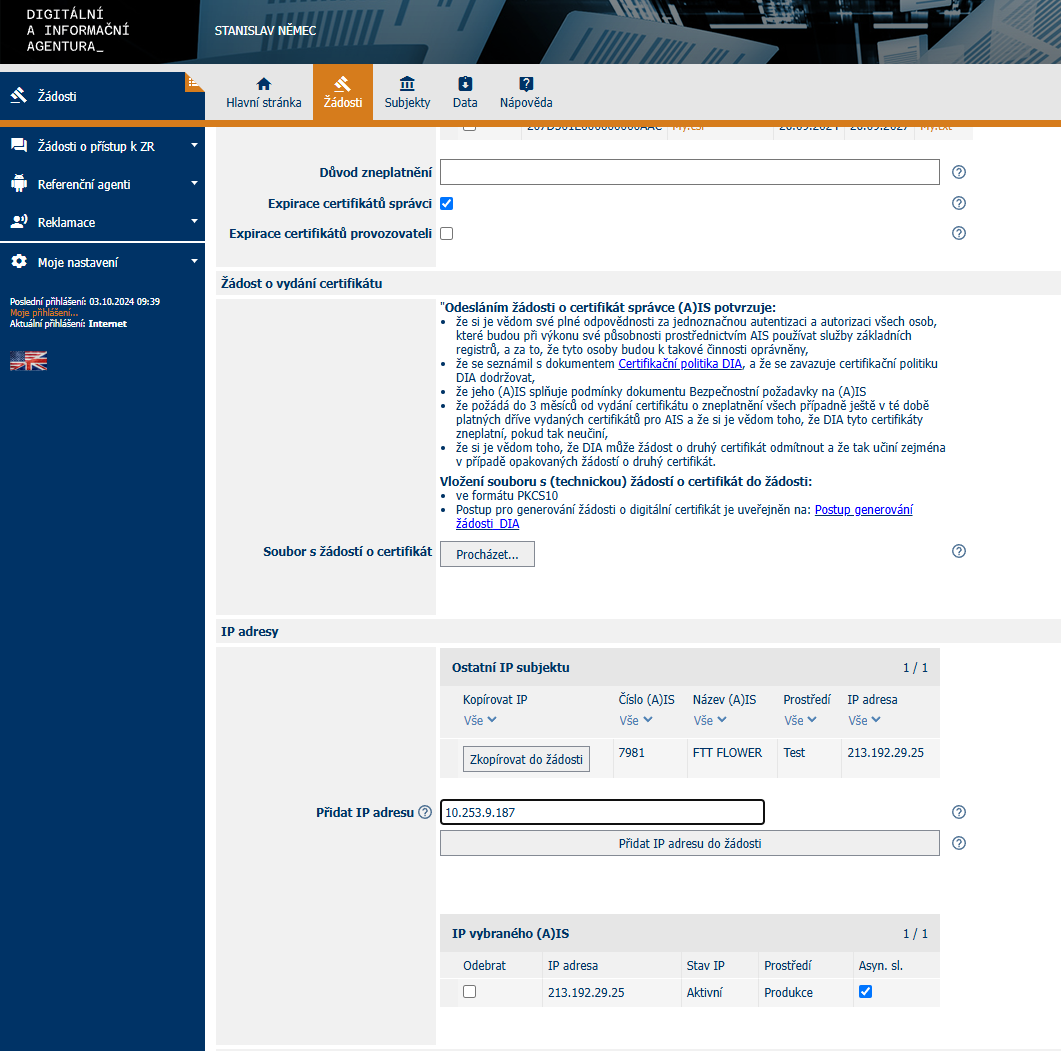Click Přidat IP adresu do žádosti button
The height and width of the screenshot is (1051, 1061).
(x=689, y=843)
